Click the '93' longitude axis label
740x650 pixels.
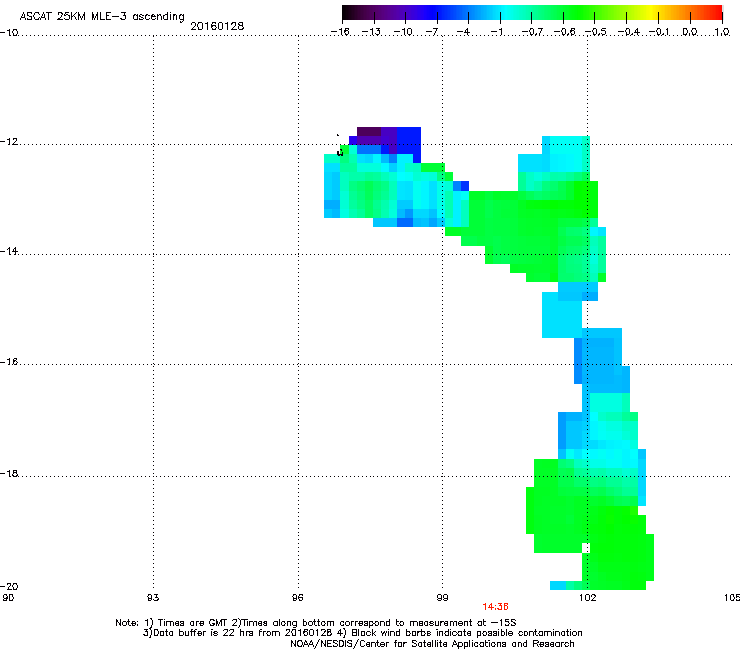click(x=153, y=598)
